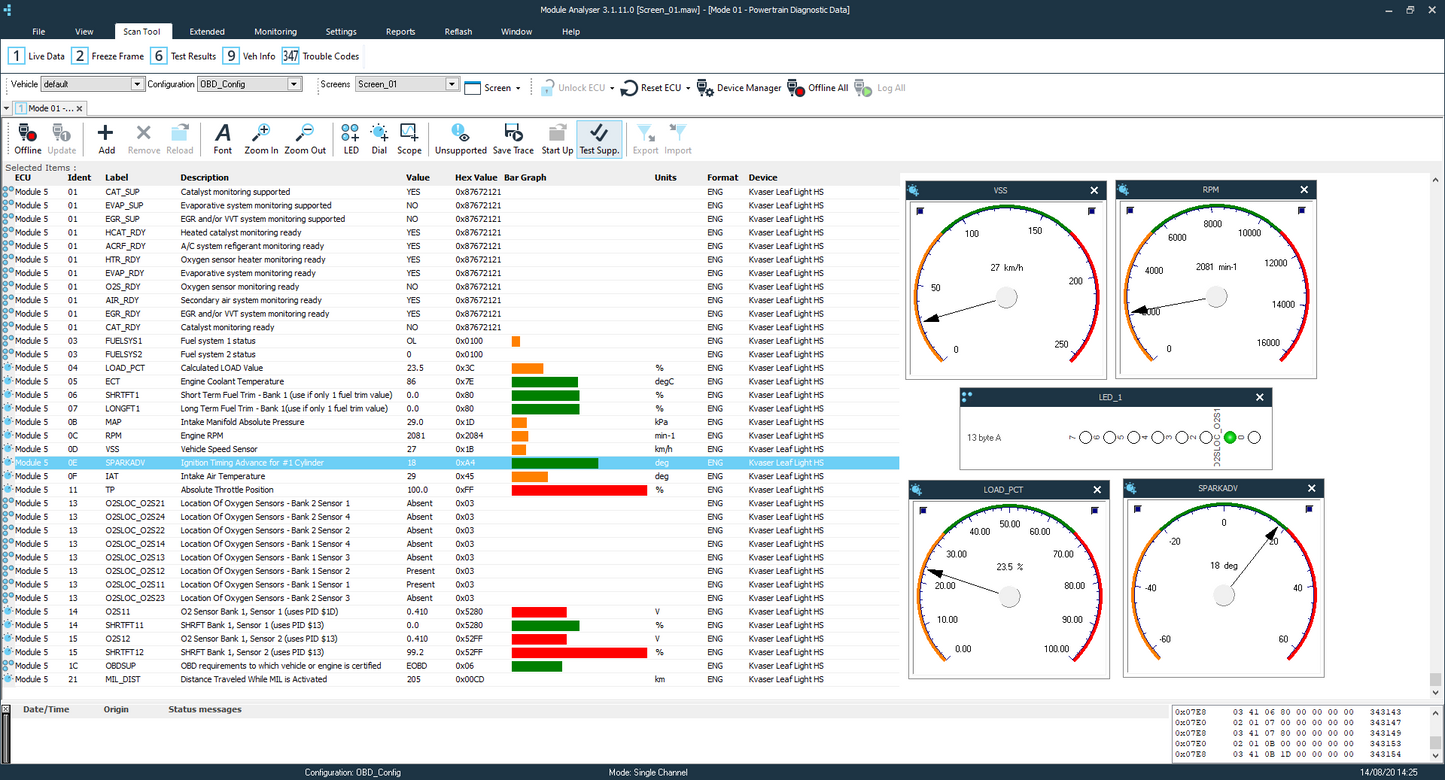Click LED bit 4 circle in LED_1
Viewport: 1445px width, 780px height.
pyautogui.click(x=1158, y=437)
